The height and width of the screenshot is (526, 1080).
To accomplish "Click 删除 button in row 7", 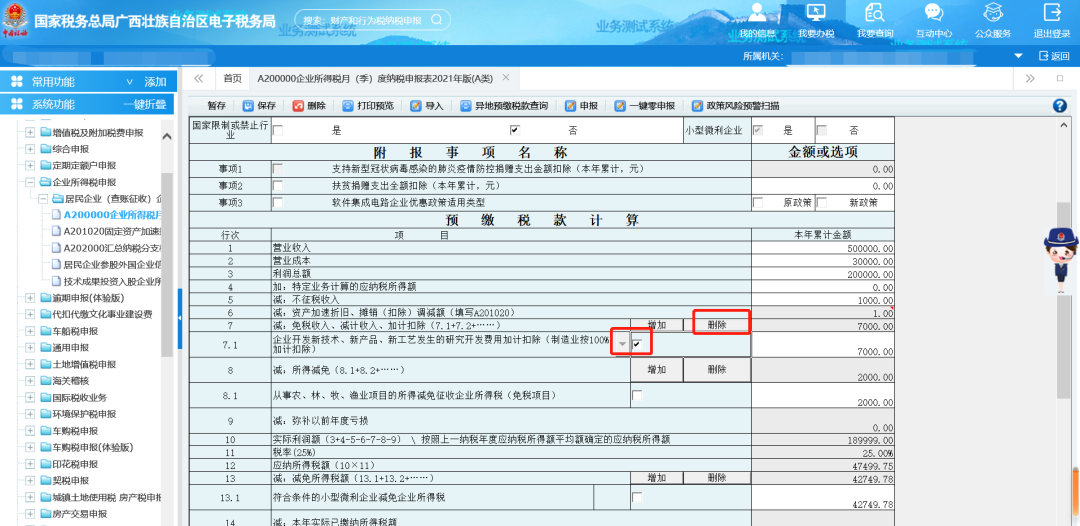I will (717, 324).
